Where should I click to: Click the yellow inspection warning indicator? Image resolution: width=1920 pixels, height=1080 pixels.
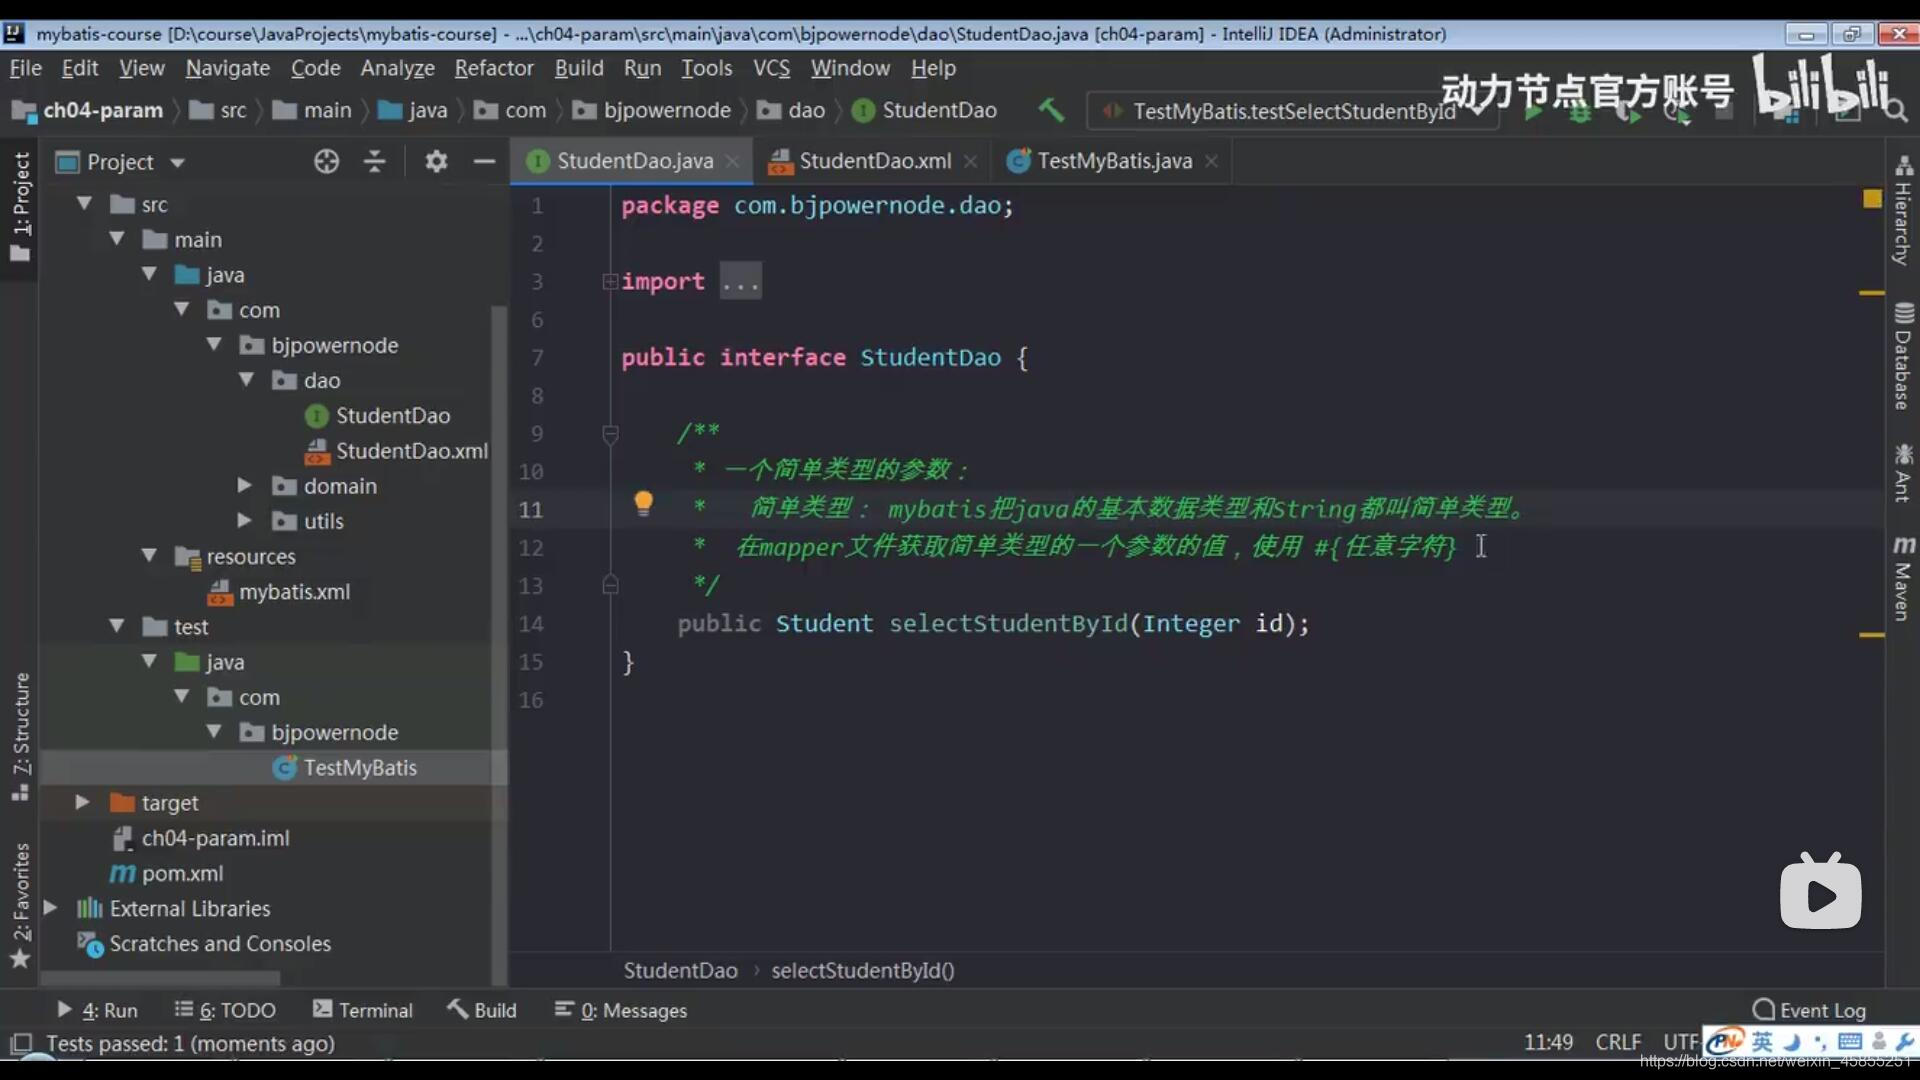coord(1872,199)
